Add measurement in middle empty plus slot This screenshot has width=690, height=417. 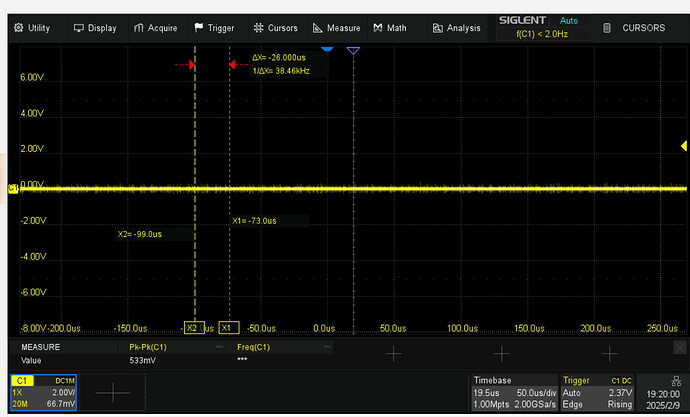tap(502, 353)
